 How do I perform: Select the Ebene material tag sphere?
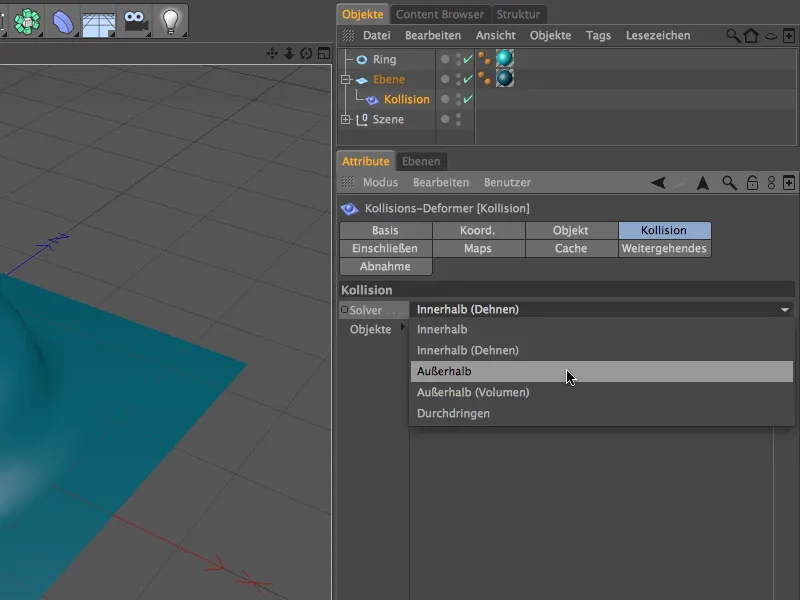(505, 78)
